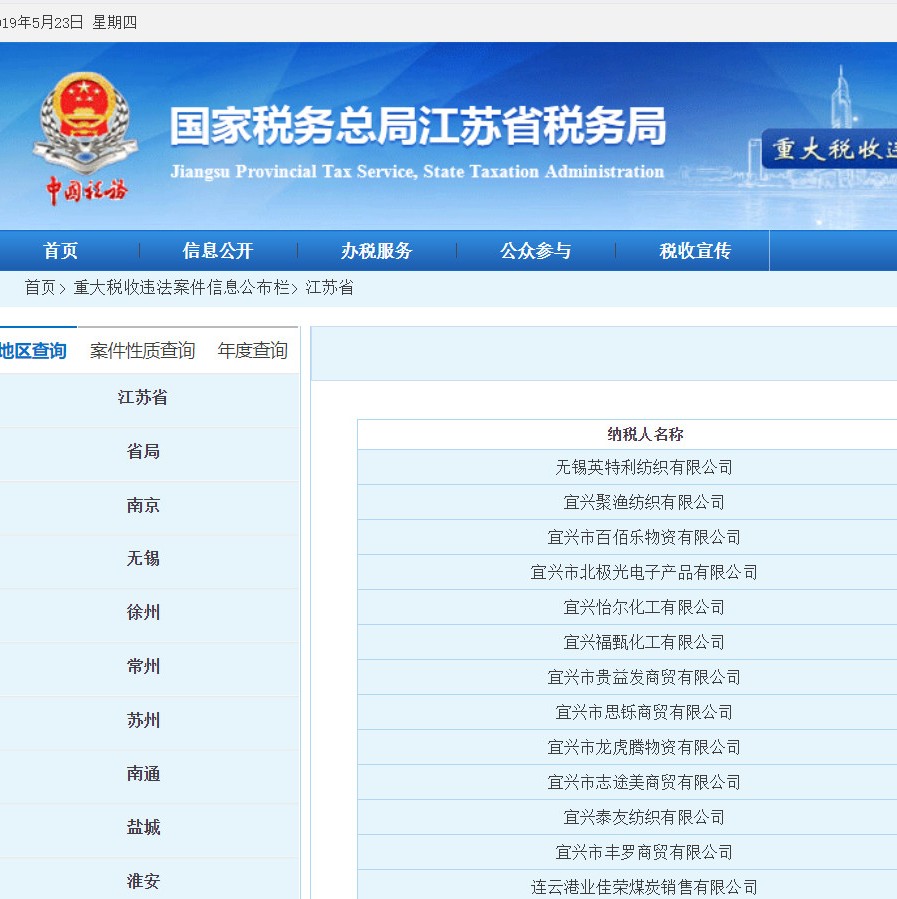Select 盐城 in the region list
The image size is (897, 899).
point(143,827)
